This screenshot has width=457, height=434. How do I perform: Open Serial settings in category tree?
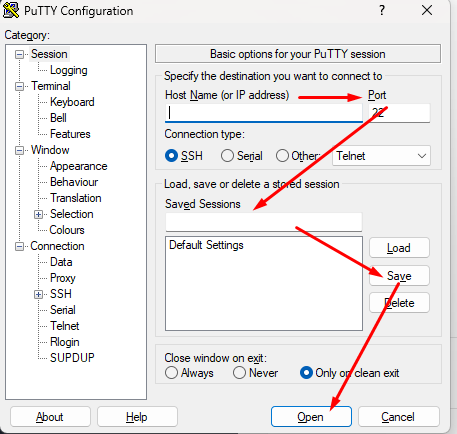tap(63, 310)
